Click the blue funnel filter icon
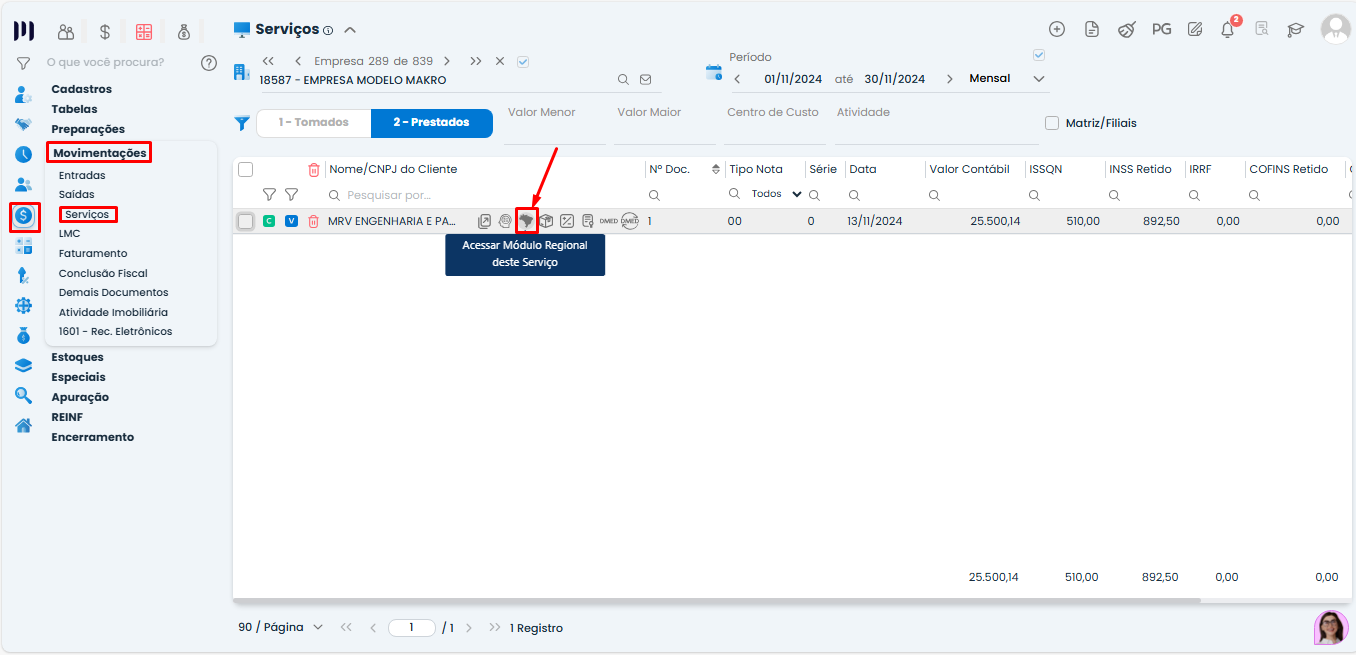 pos(242,123)
